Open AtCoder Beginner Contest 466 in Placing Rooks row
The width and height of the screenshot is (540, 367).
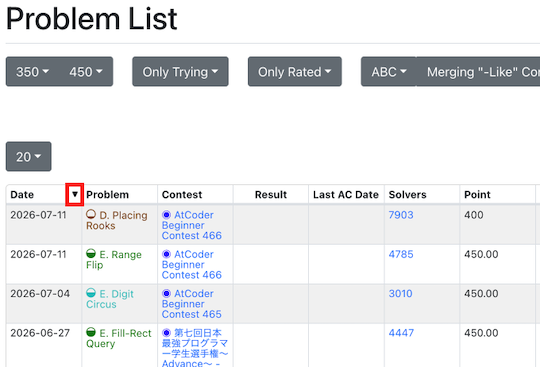point(192,225)
